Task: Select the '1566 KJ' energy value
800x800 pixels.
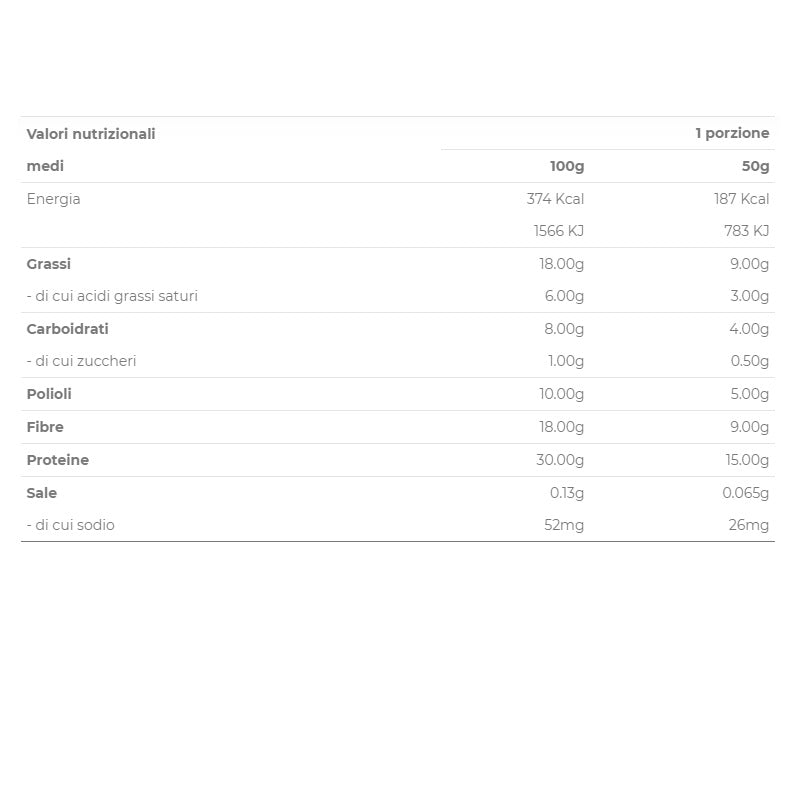Action: click(558, 231)
